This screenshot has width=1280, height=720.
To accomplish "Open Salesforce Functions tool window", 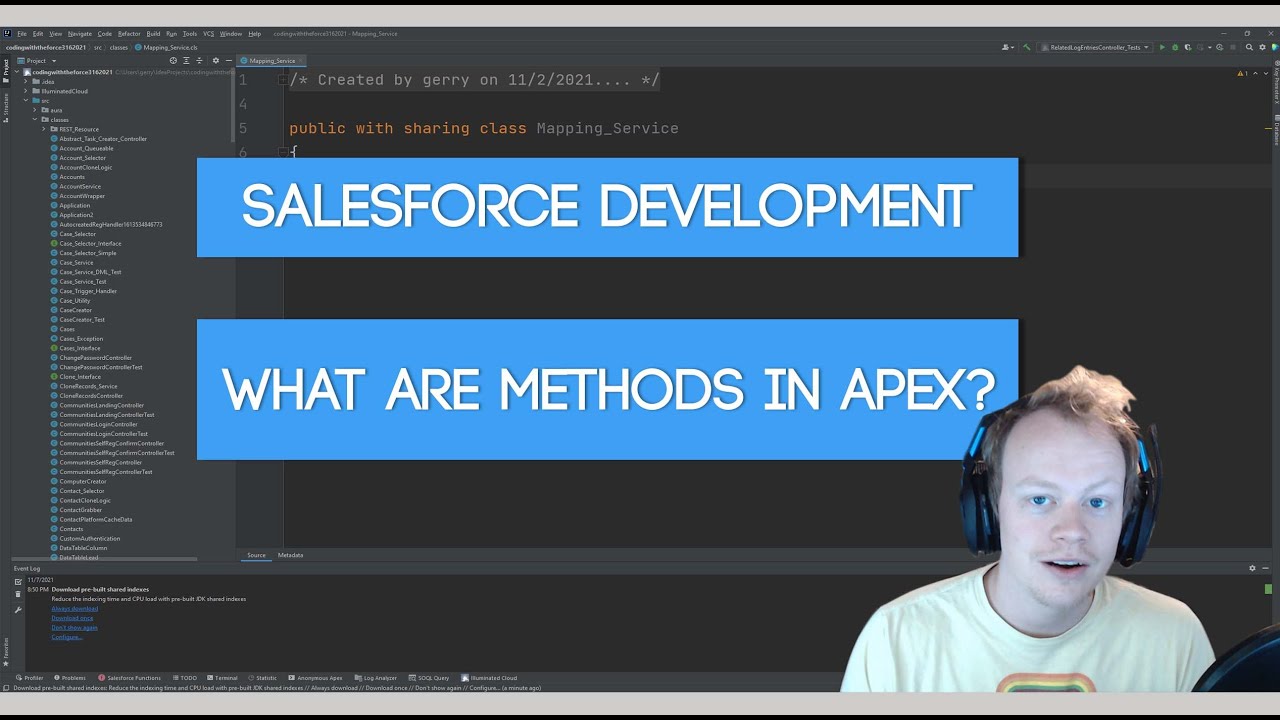I will pos(129,678).
